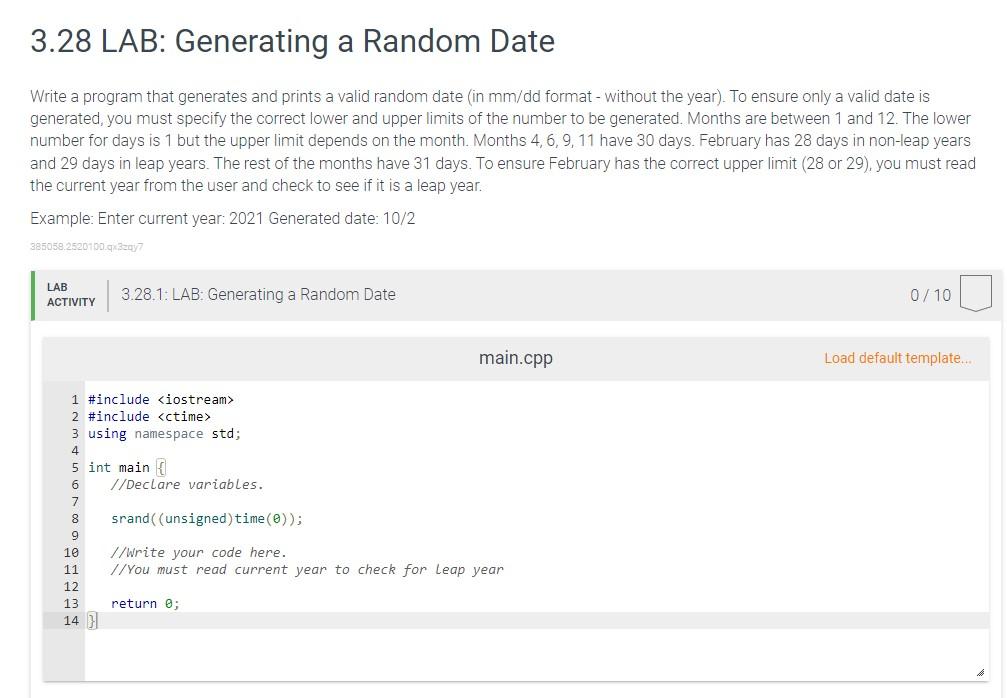Screen dimensions: 1007x698
Task: Click the completion badge icon beside 0 / 10
Action: click(x=976, y=293)
